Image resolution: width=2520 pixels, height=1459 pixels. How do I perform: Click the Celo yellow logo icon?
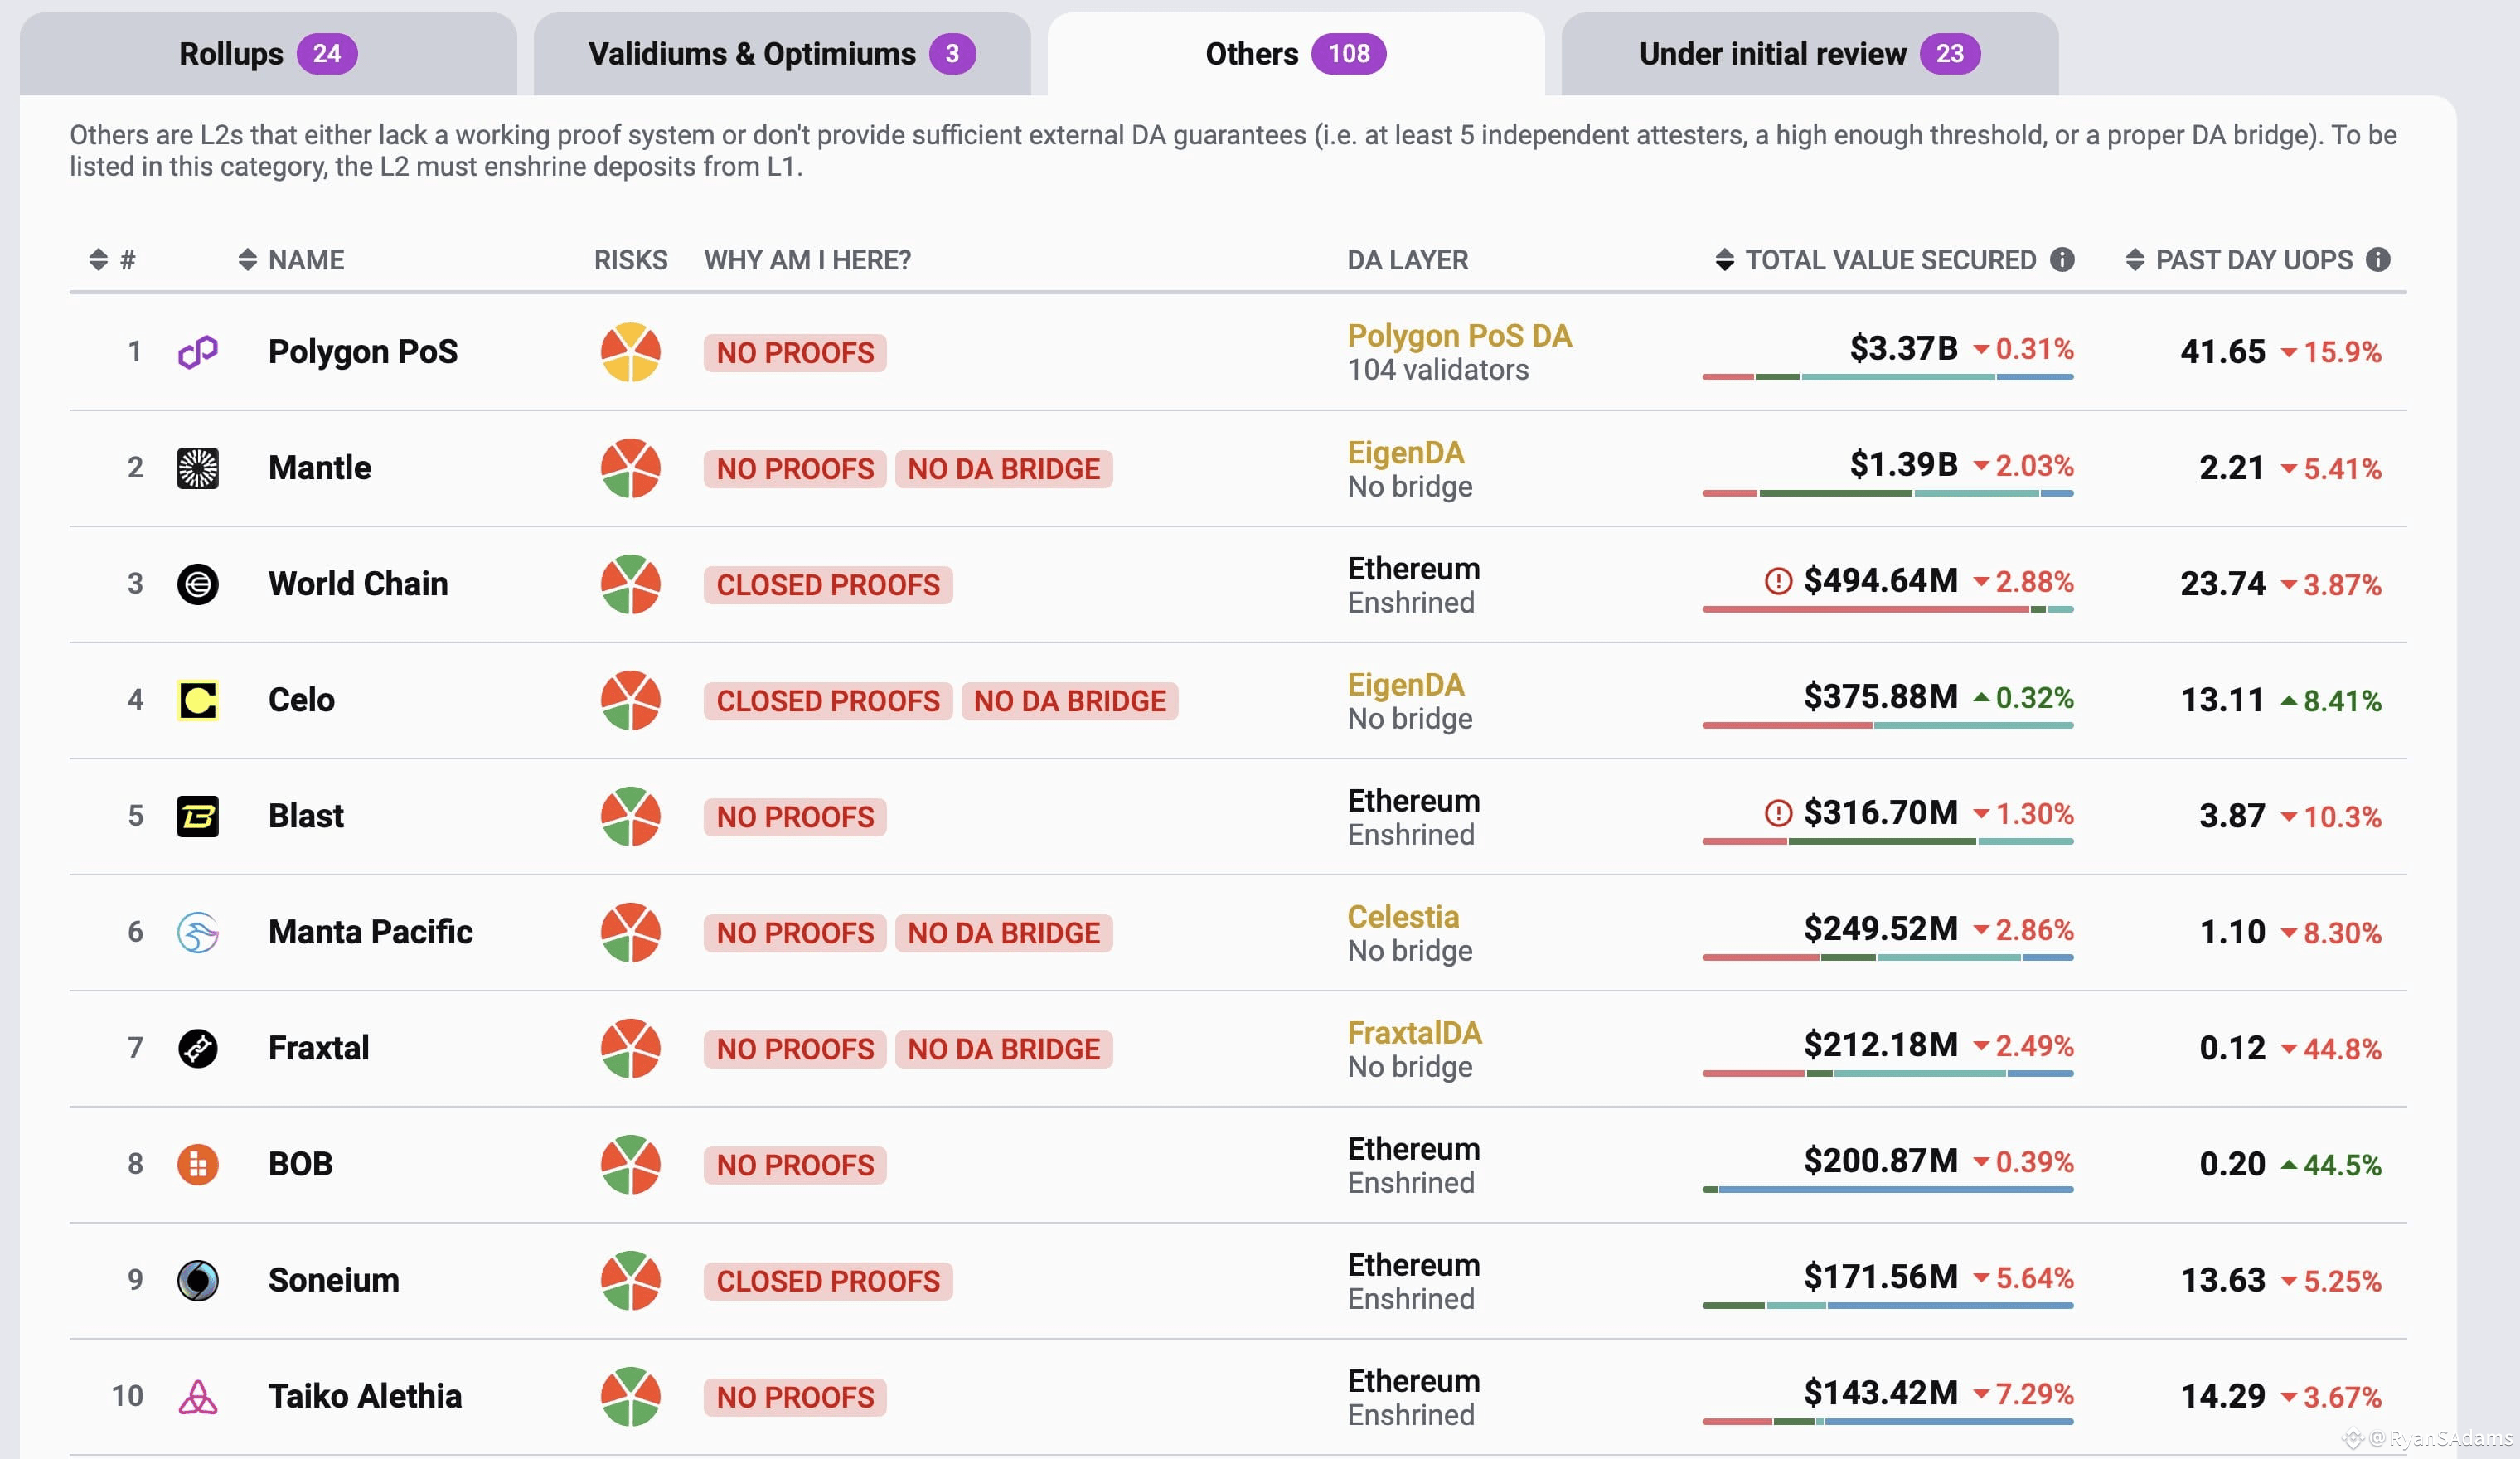click(198, 700)
